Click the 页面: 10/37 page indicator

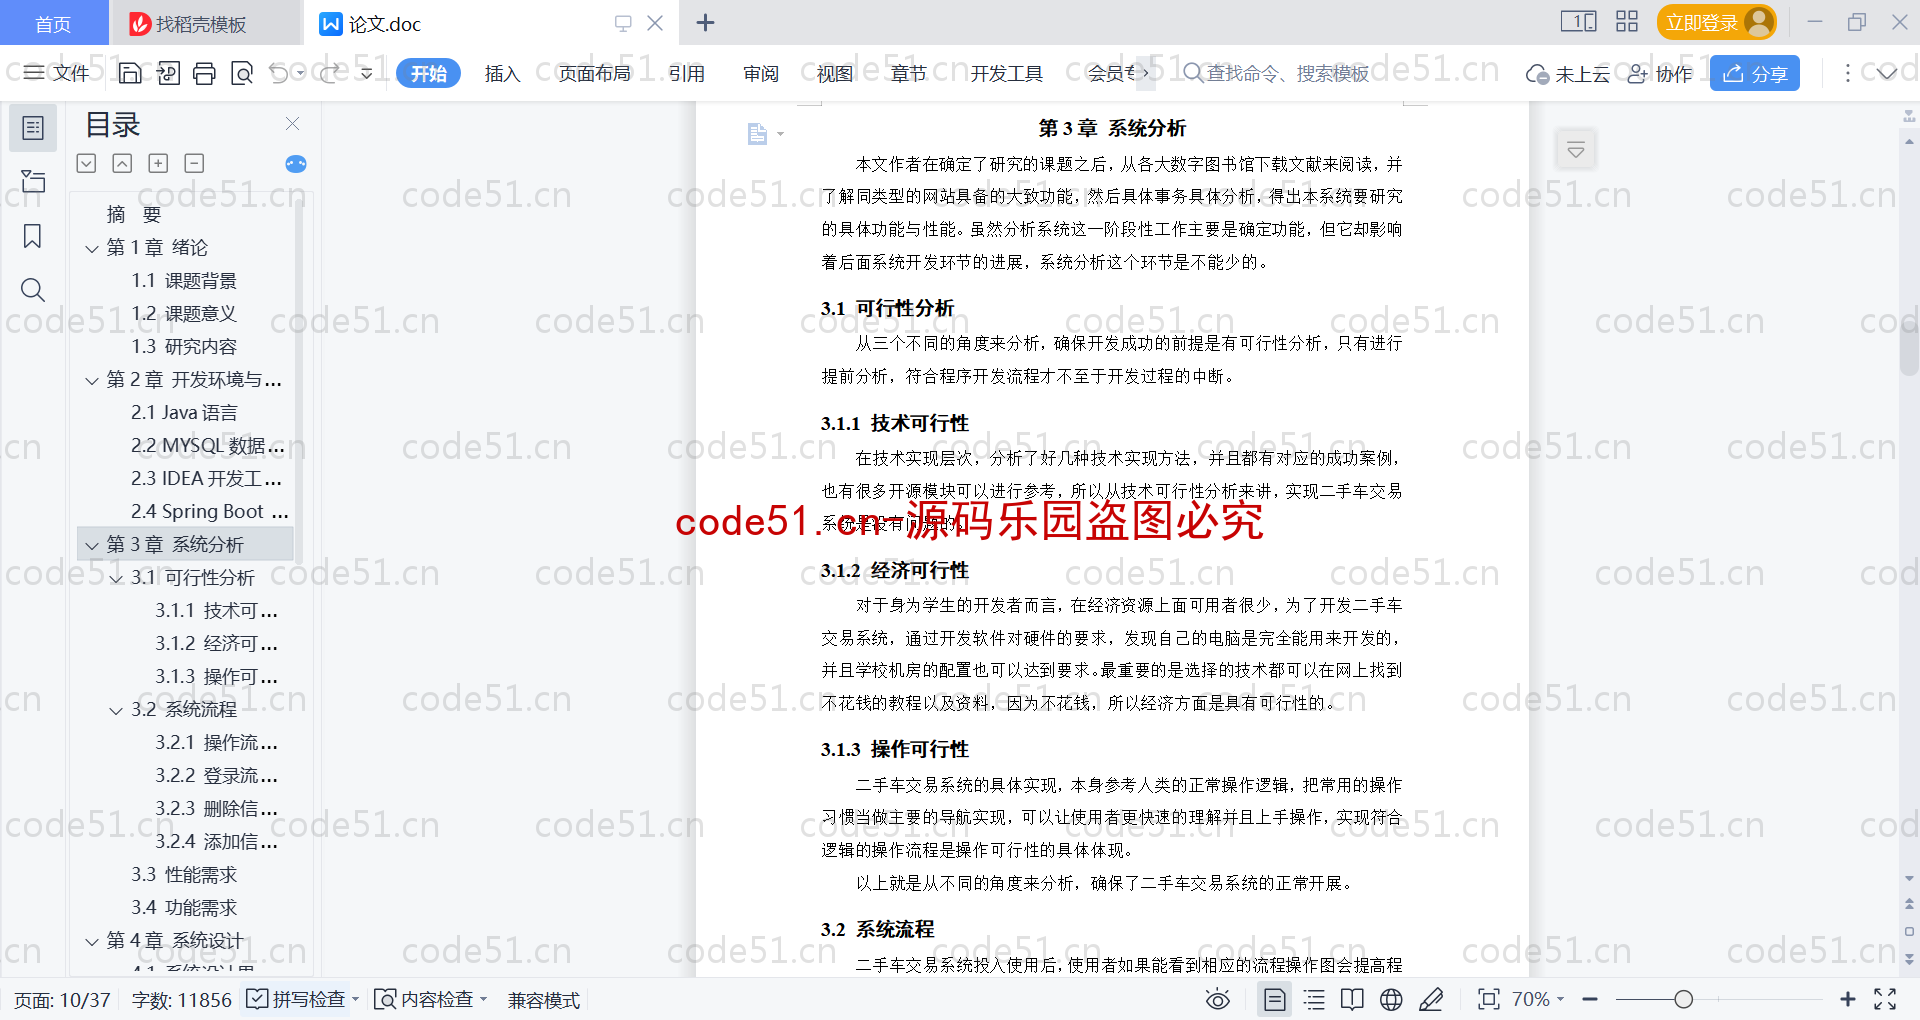(62, 1000)
